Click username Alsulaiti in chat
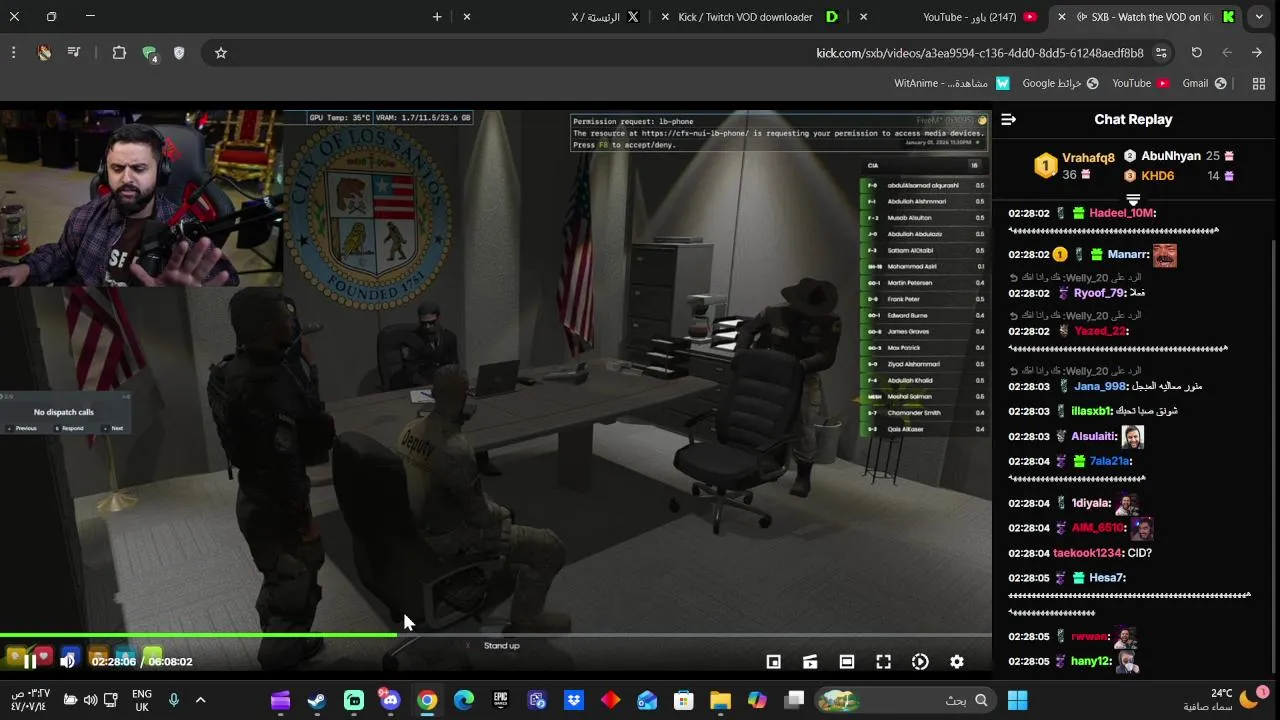The image size is (1280, 720). pyautogui.click(x=1094, y=436)
